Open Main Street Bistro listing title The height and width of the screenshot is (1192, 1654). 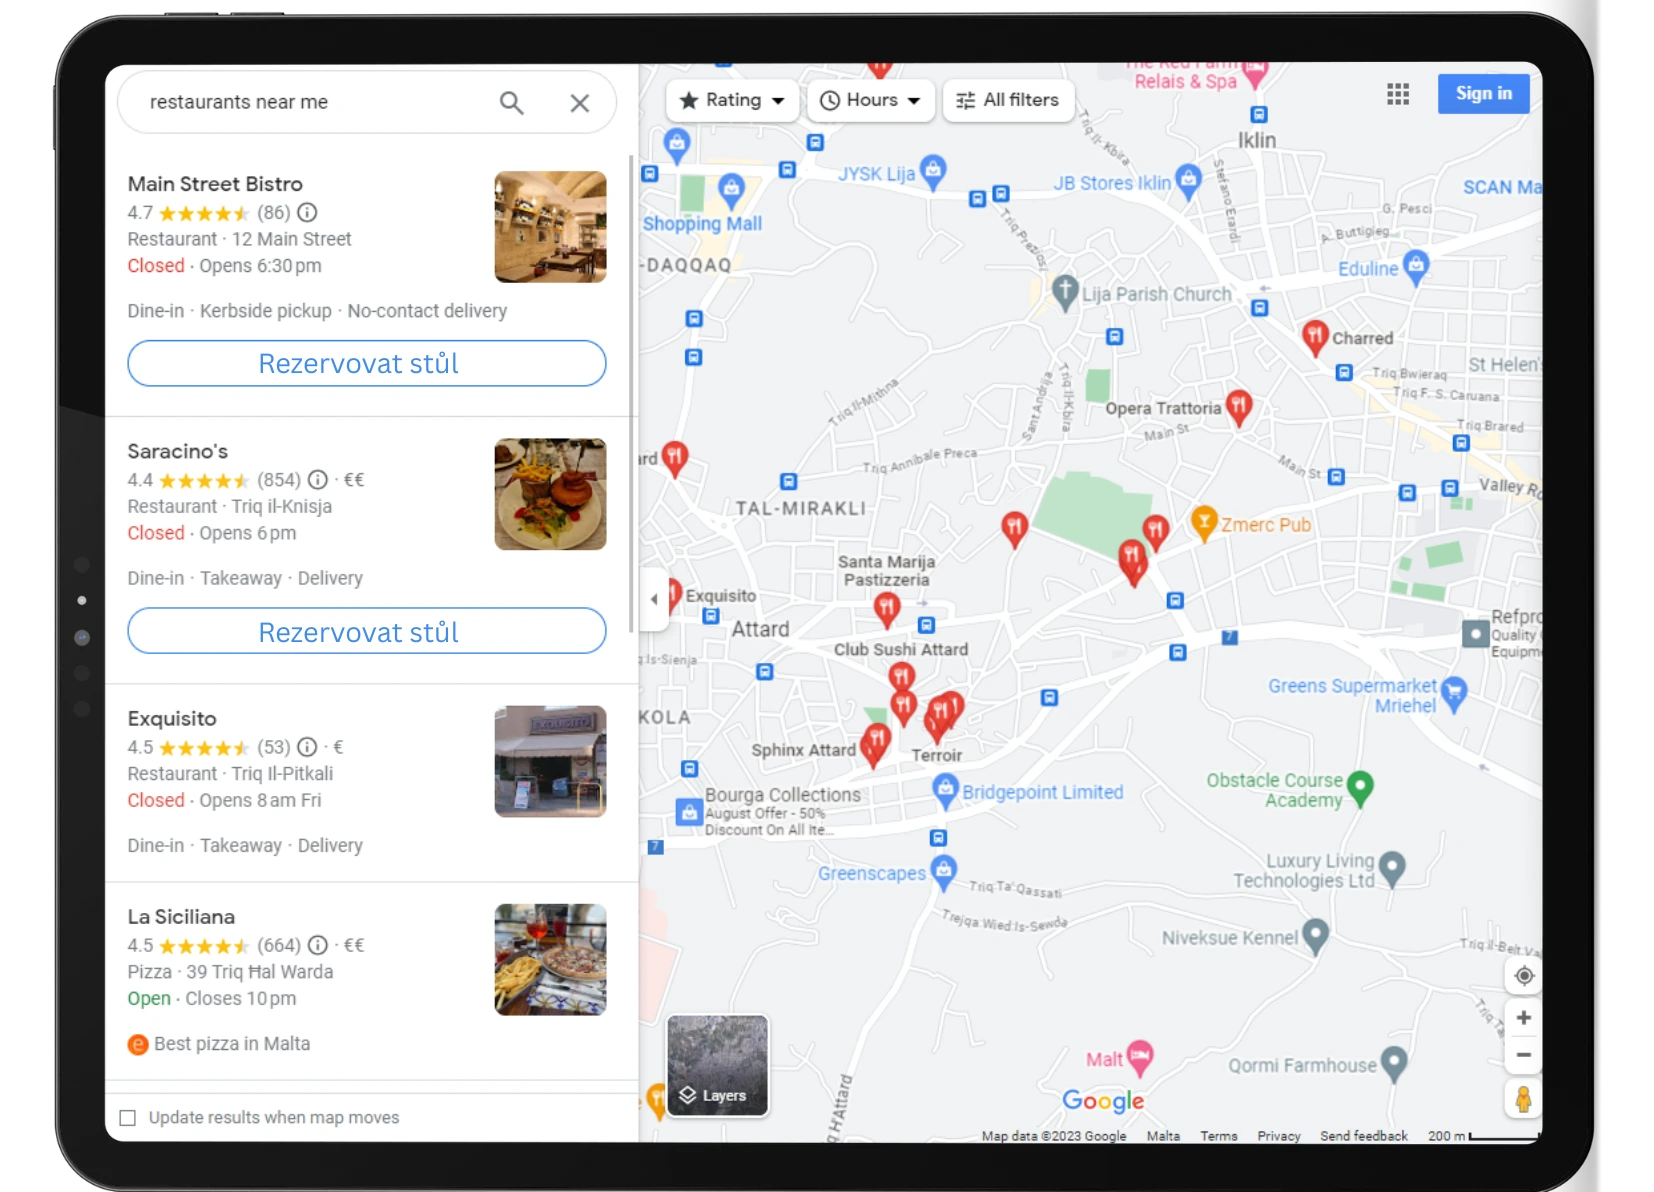click(x=215, y=184)
